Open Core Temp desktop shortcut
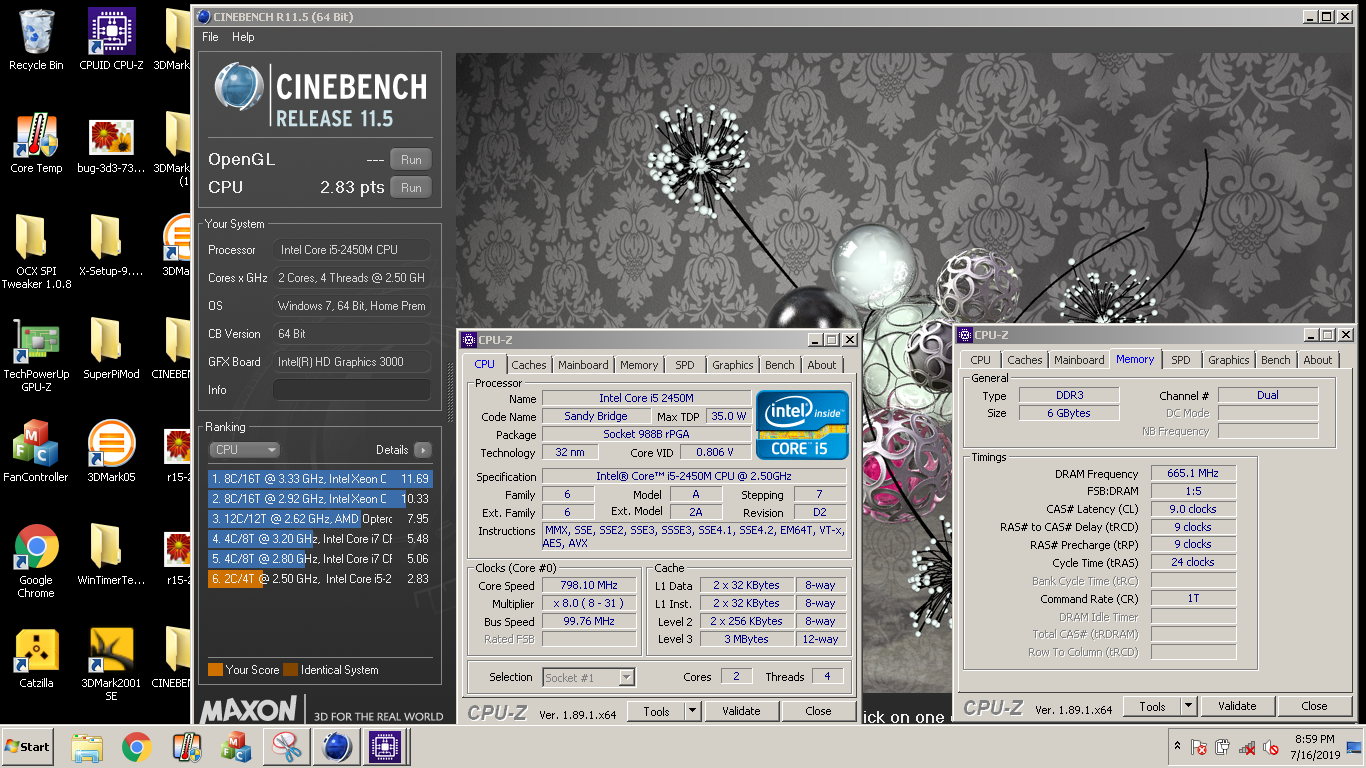The height and width of the screenshot is (768, 1366). (36, 144)
